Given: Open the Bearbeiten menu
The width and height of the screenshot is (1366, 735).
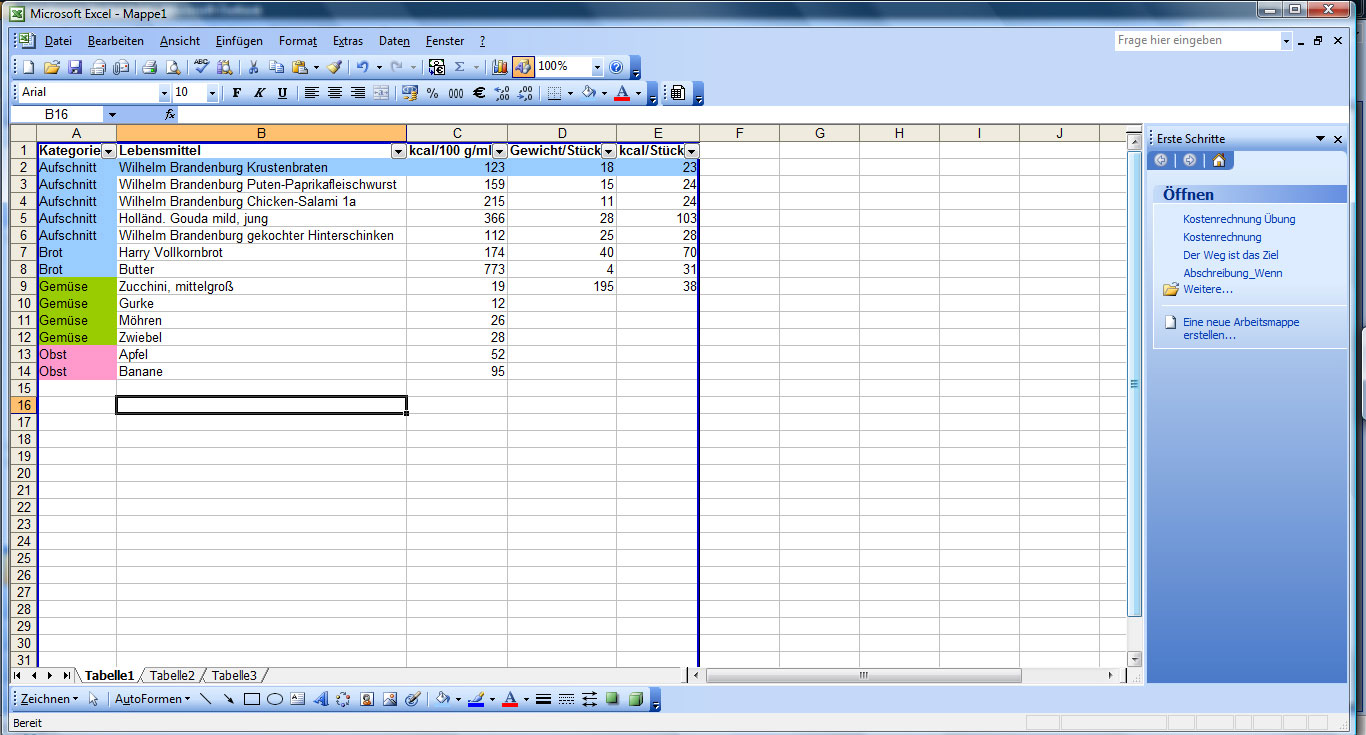Looking at the screenshot, I should pos(116,41).
